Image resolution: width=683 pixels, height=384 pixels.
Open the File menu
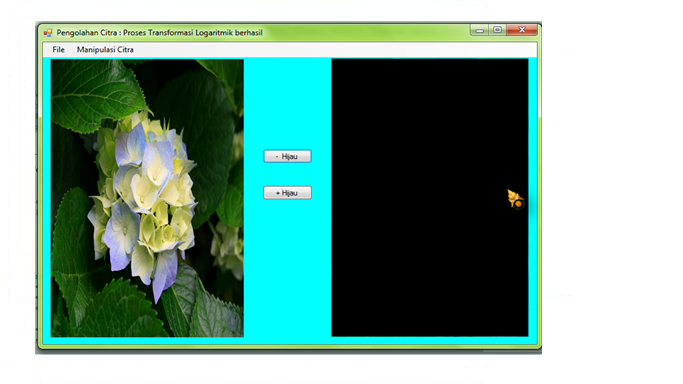click(58, 50)
